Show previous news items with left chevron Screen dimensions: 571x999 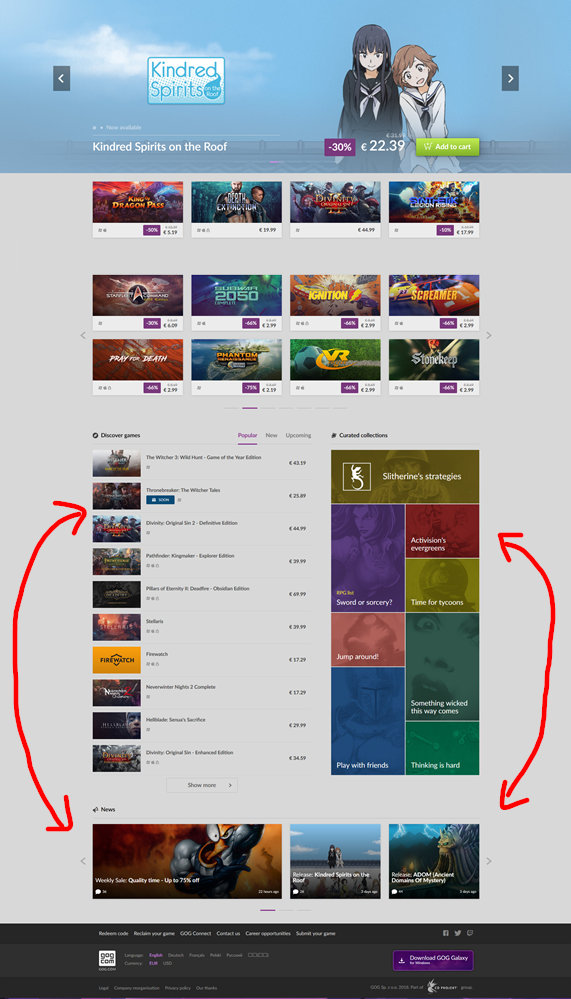(x=83, y=861)
